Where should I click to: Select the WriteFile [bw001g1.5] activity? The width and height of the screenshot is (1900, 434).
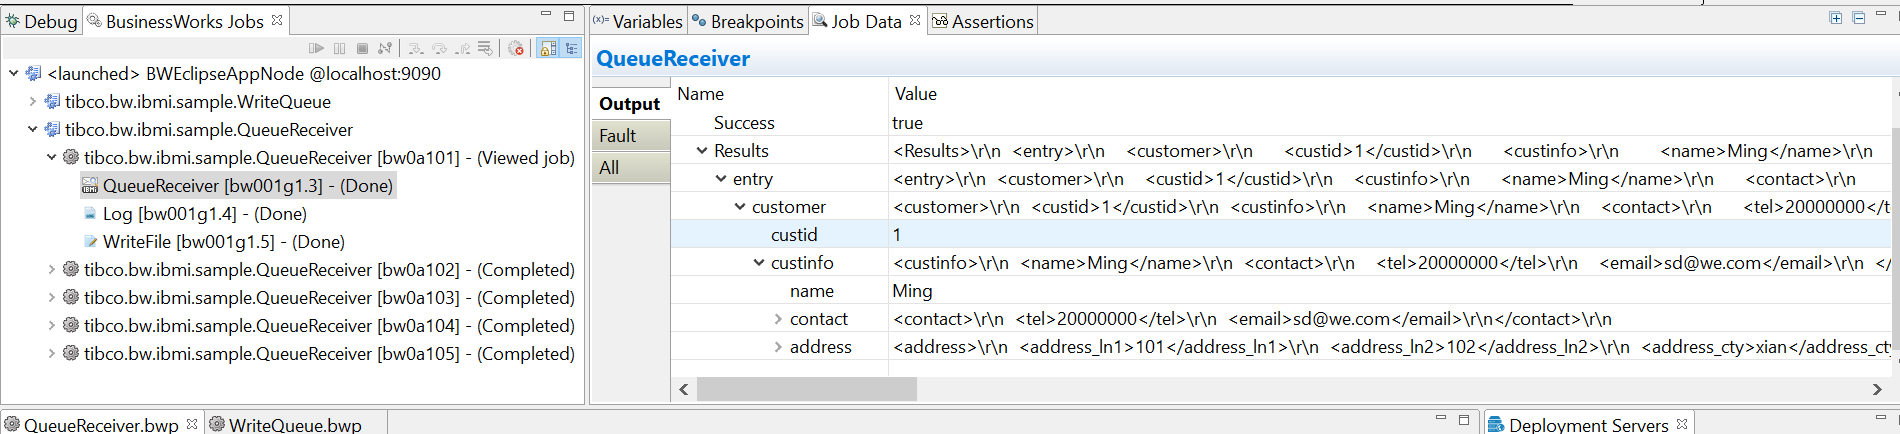point(223,241)
